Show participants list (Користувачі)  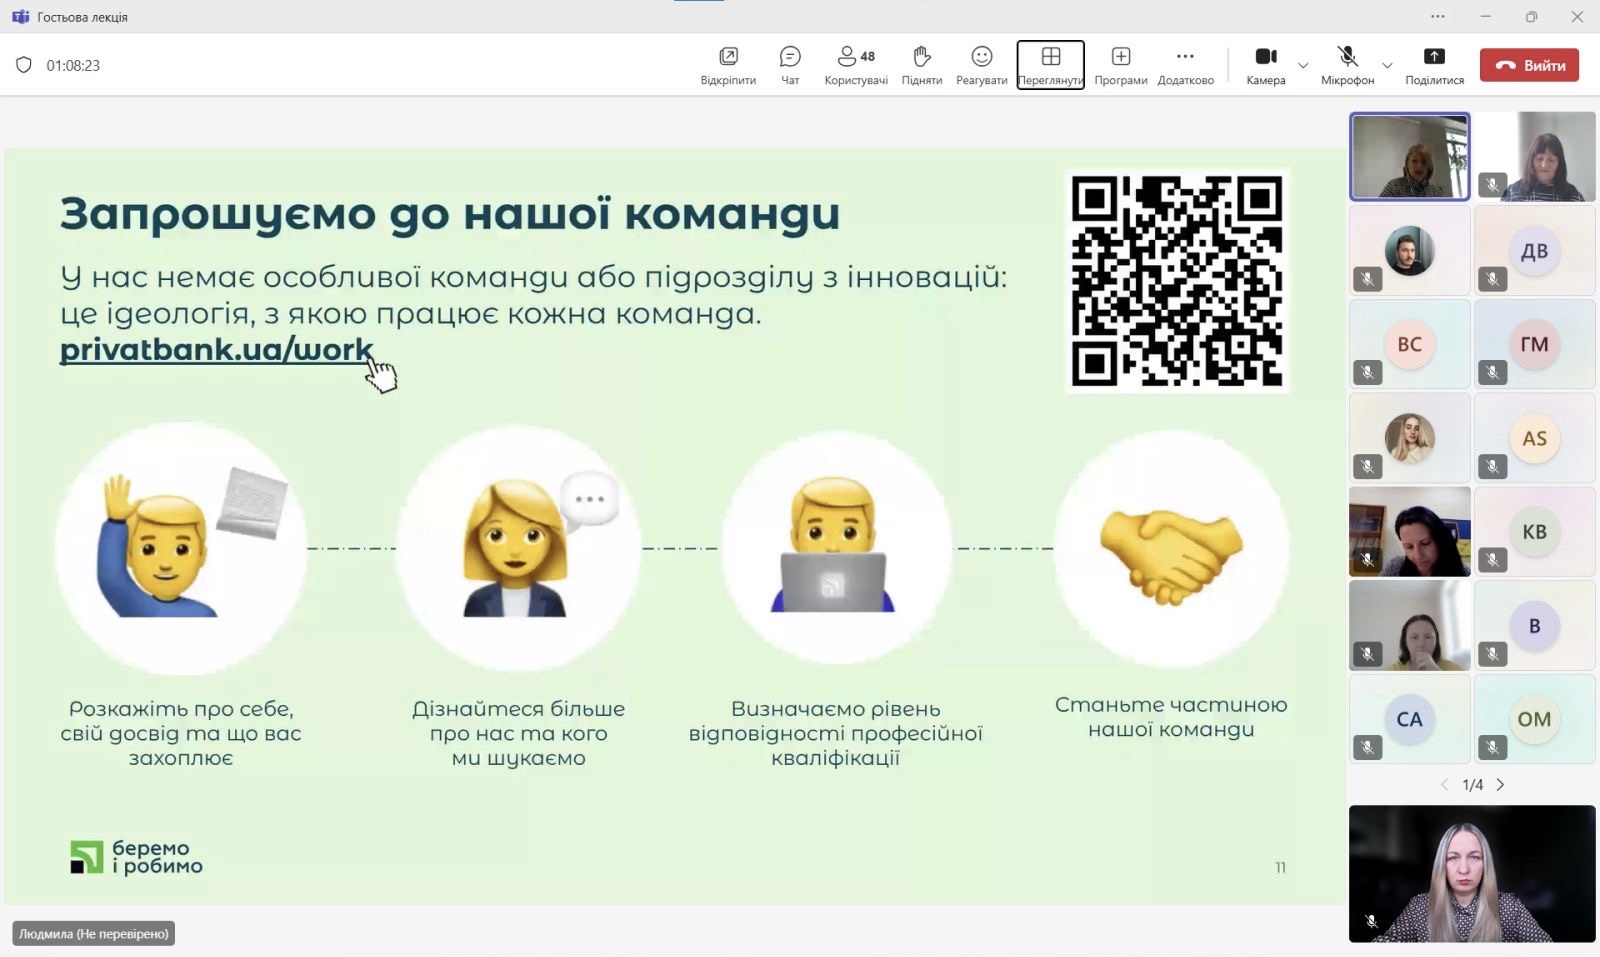pyautogui.click(x=856, y=65)
